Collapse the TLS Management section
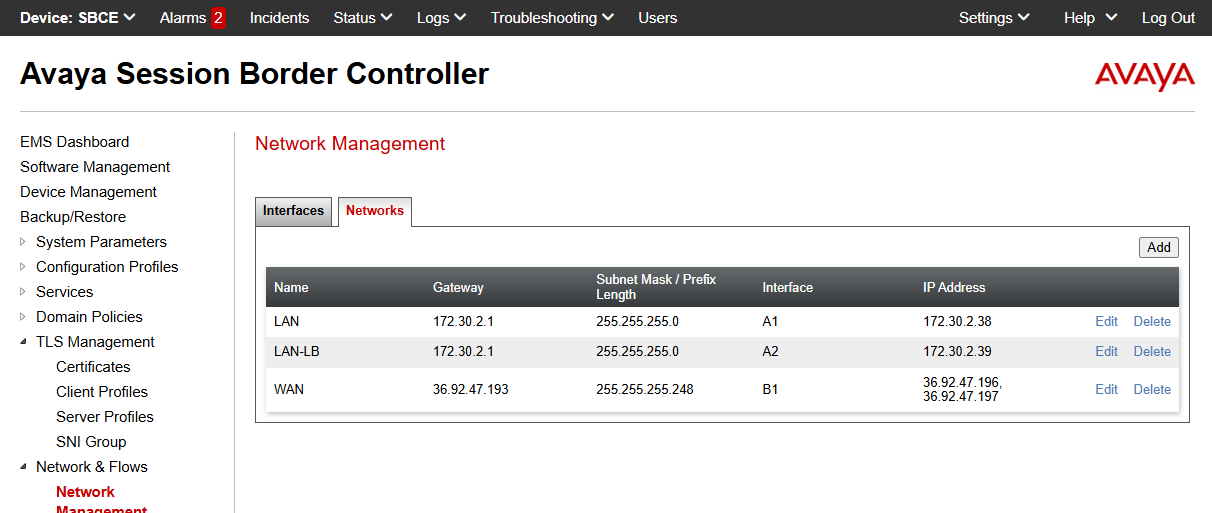 coord(24,342)
